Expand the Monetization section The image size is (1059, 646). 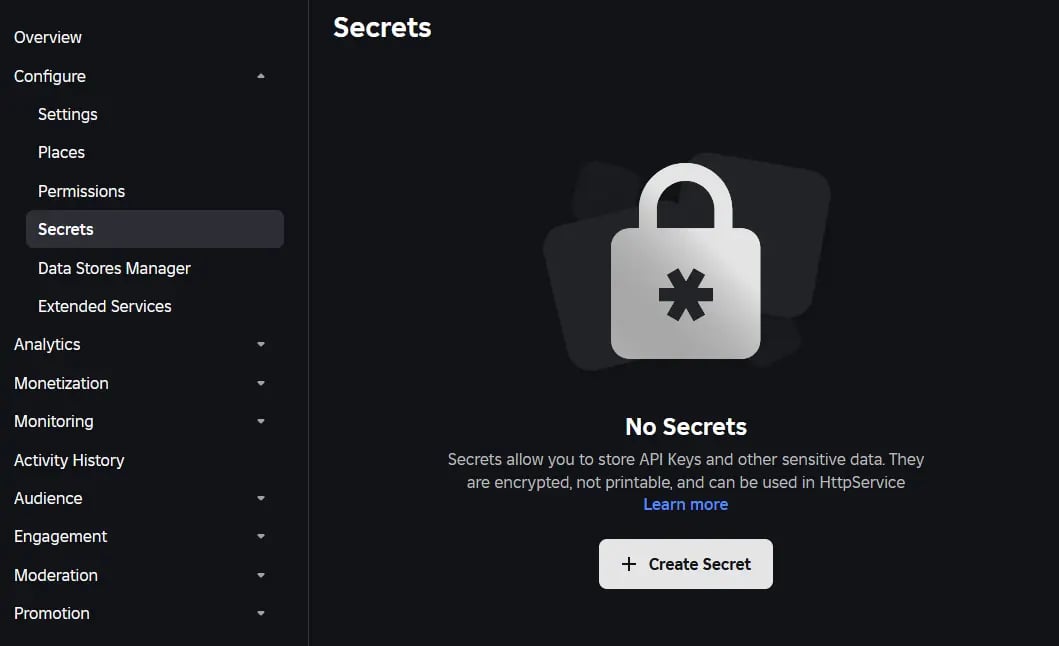260,383
